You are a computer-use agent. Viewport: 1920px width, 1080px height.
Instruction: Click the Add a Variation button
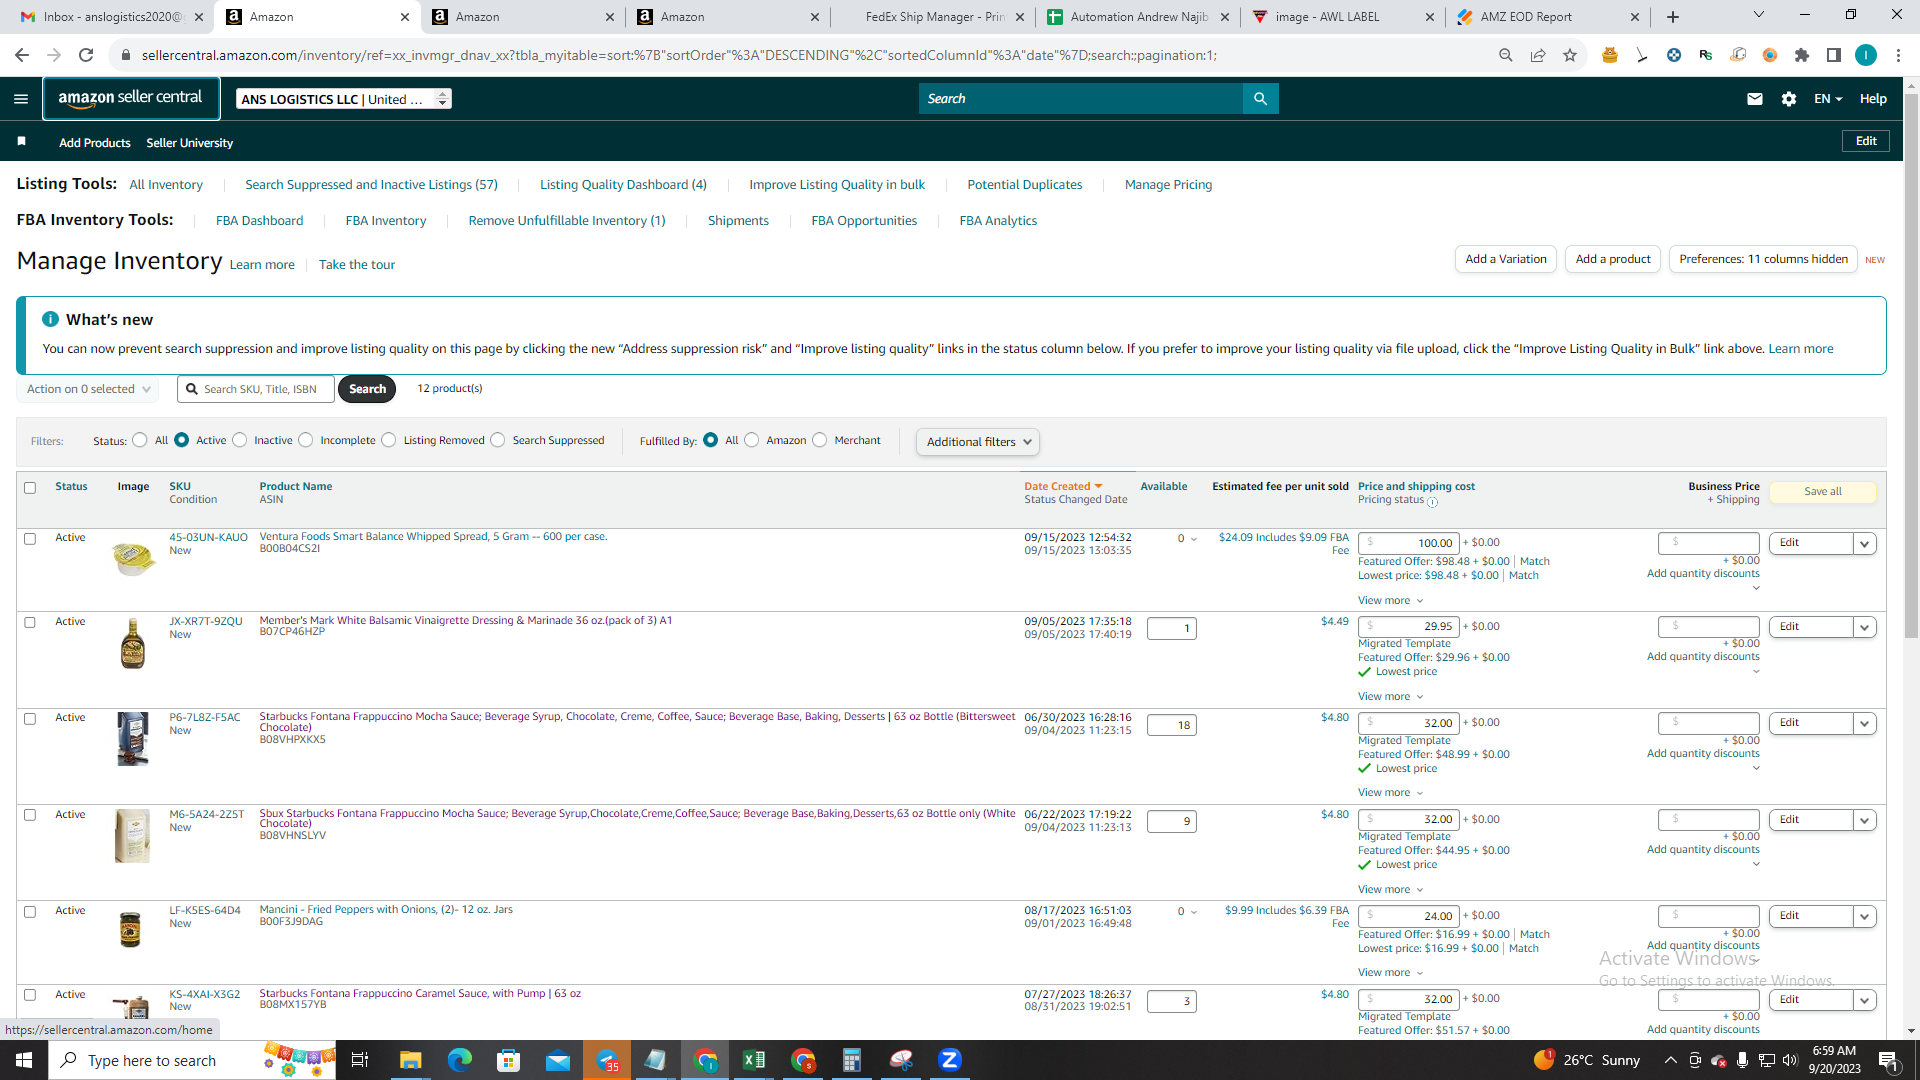click(1506, 259)
